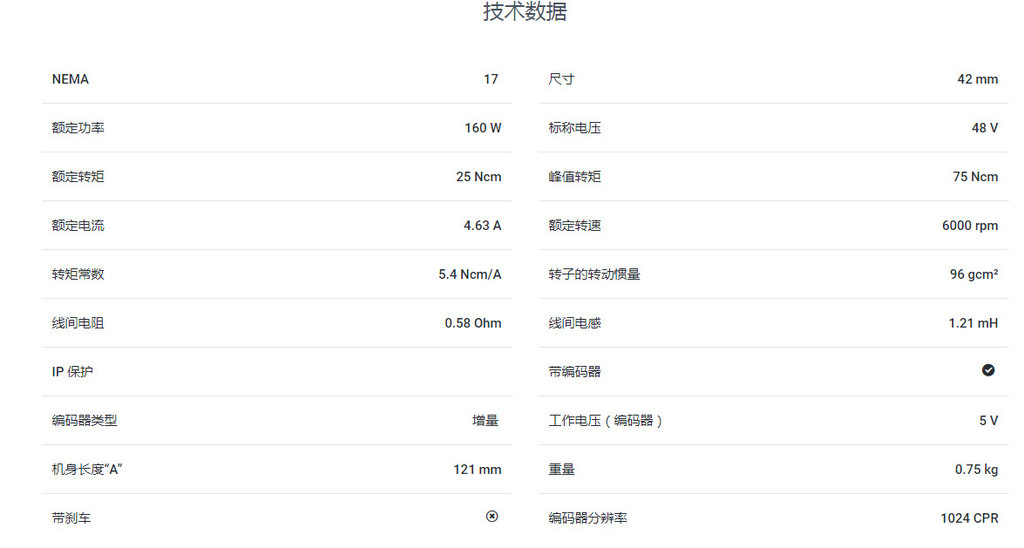This screenshot has width=1024, height=548.
Task: Click the 121 mm body length value
Action: [477, 469]
